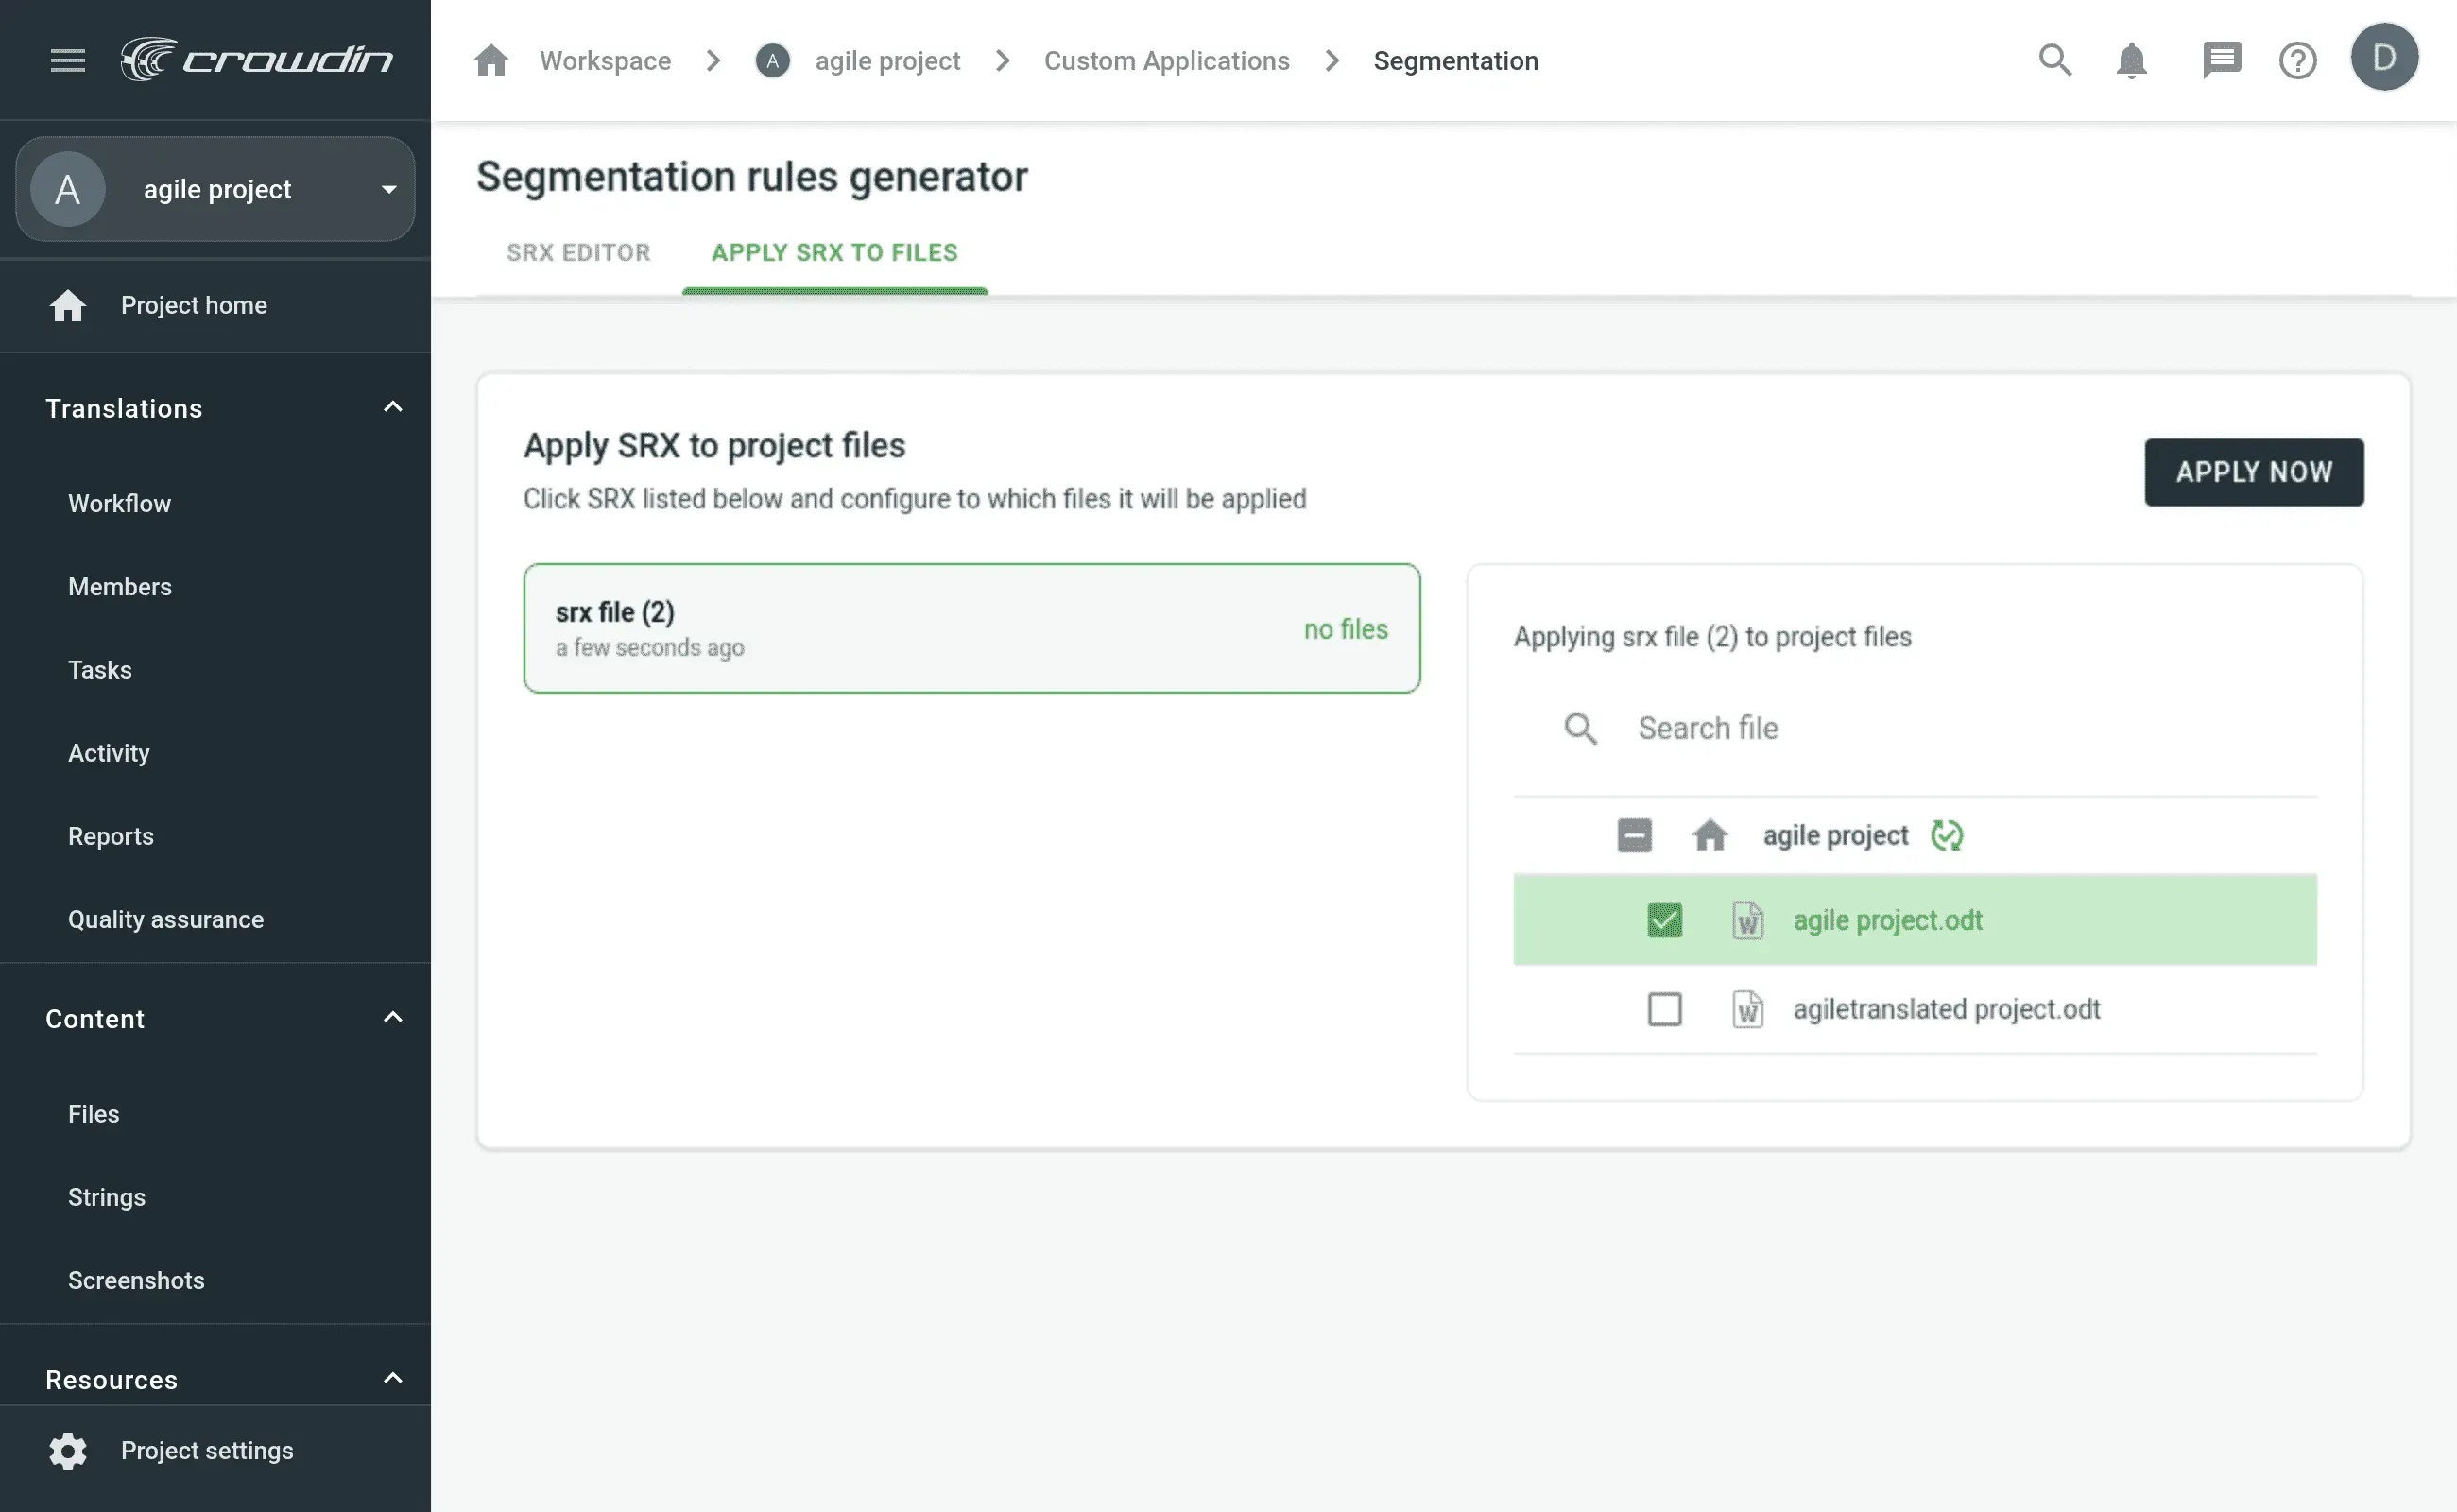Go to Custom Applications breadcrumb link
This screenshot has height=1512, width=2457.
click(1166, 61)
